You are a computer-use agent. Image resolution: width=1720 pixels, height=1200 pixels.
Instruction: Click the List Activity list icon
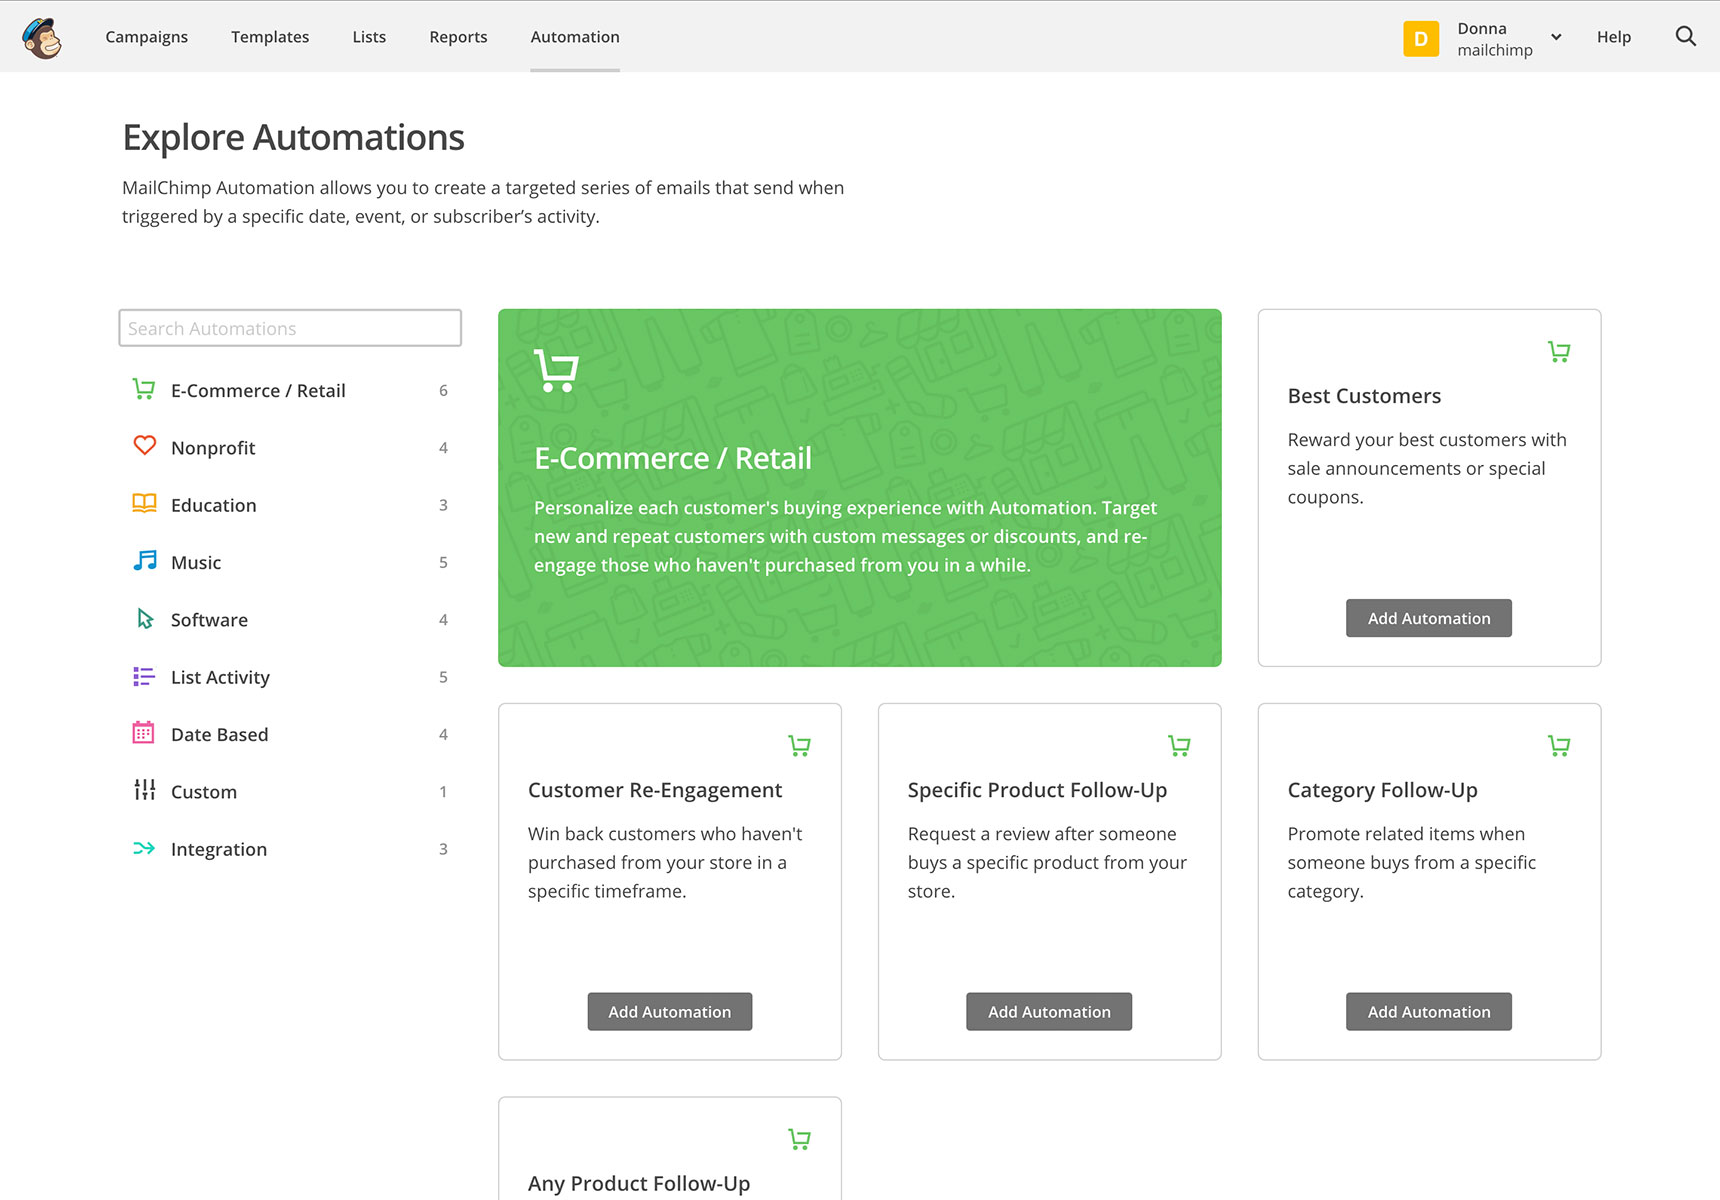144,676
